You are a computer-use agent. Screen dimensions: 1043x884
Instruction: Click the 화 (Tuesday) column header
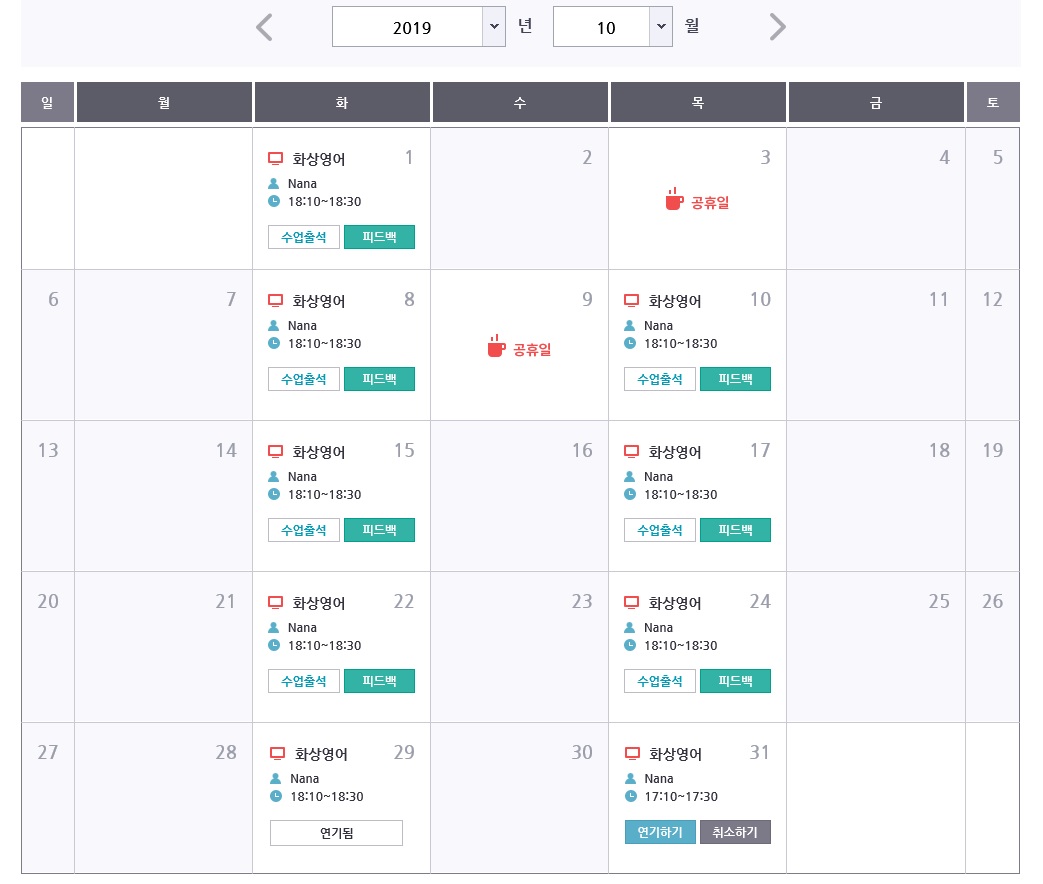[342, 102]
